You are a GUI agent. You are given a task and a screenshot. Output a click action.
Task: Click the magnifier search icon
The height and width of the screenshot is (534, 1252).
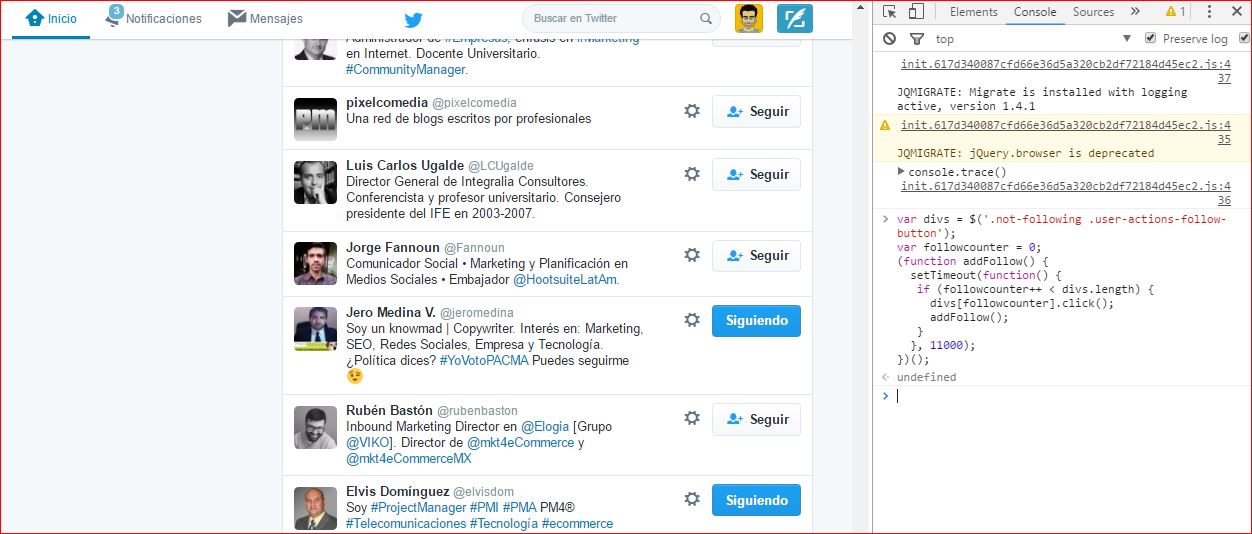[x=706, y=18]
